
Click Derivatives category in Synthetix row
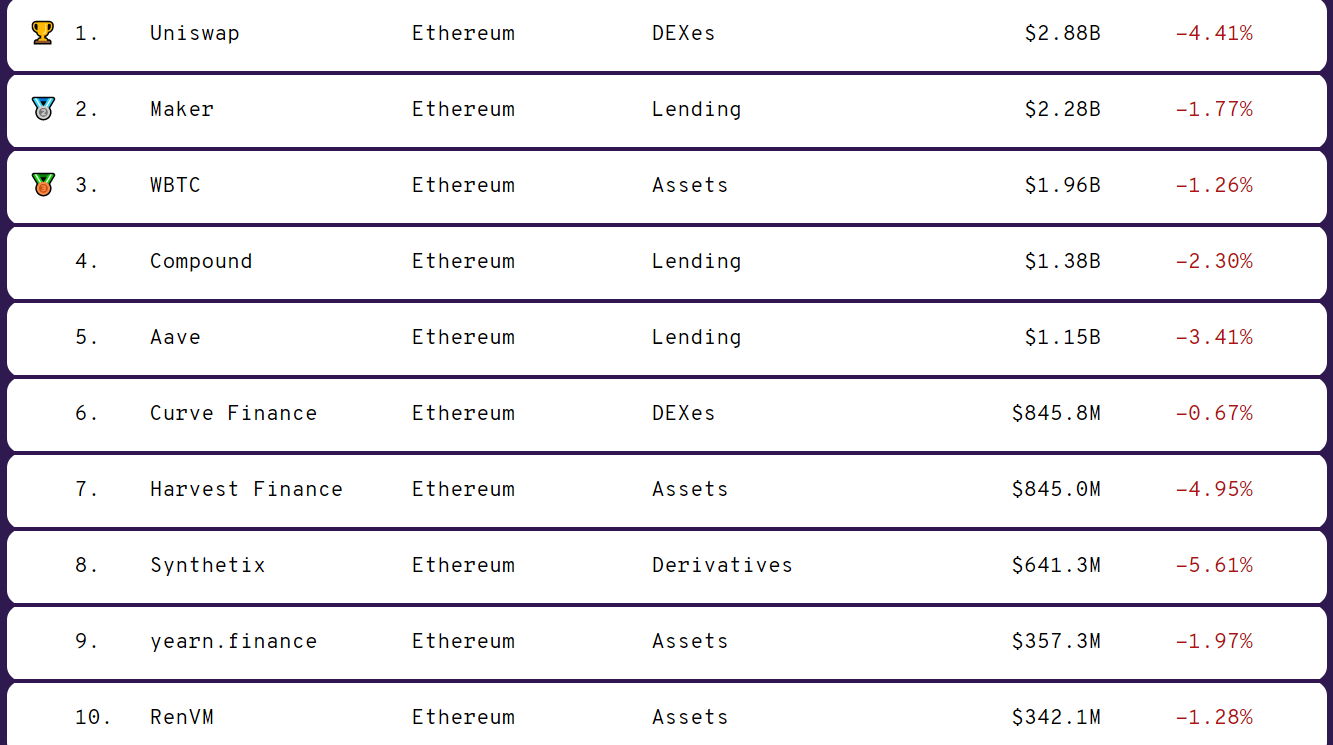[x=722, y=565]
